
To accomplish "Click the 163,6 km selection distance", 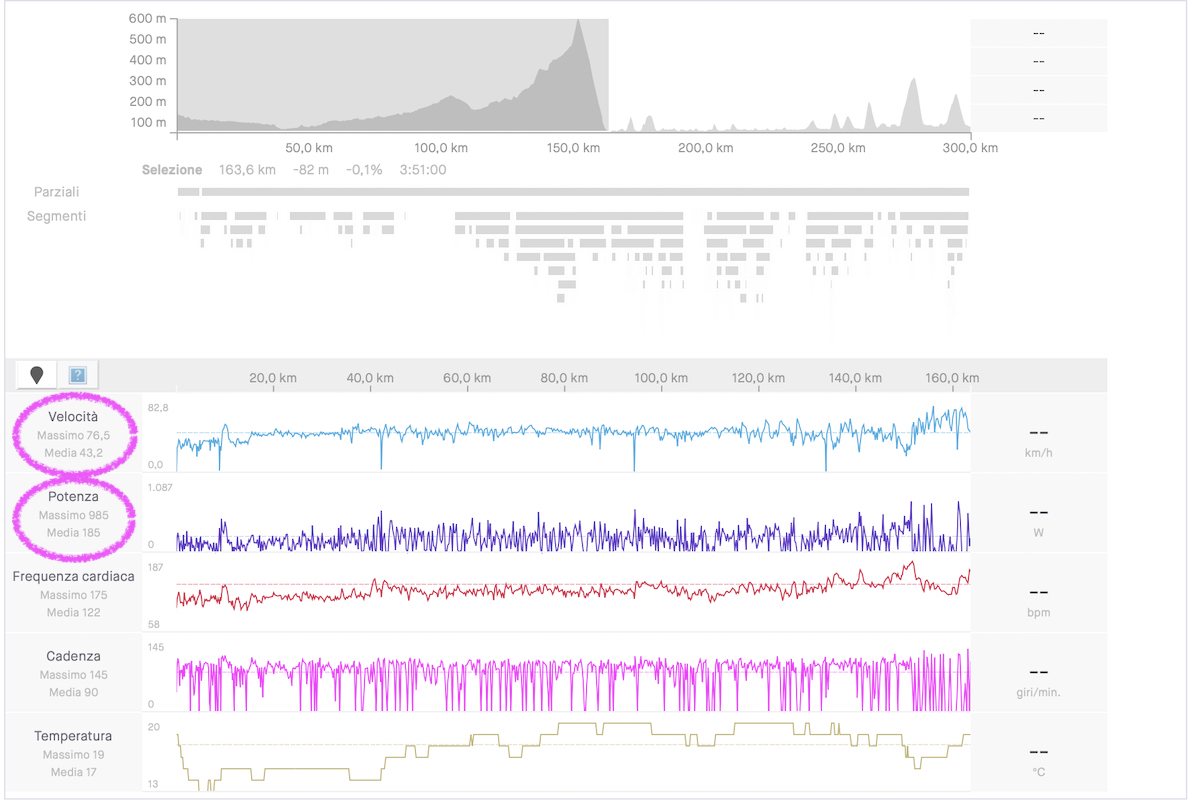I will pyautogui.click(x=247, y=170).
